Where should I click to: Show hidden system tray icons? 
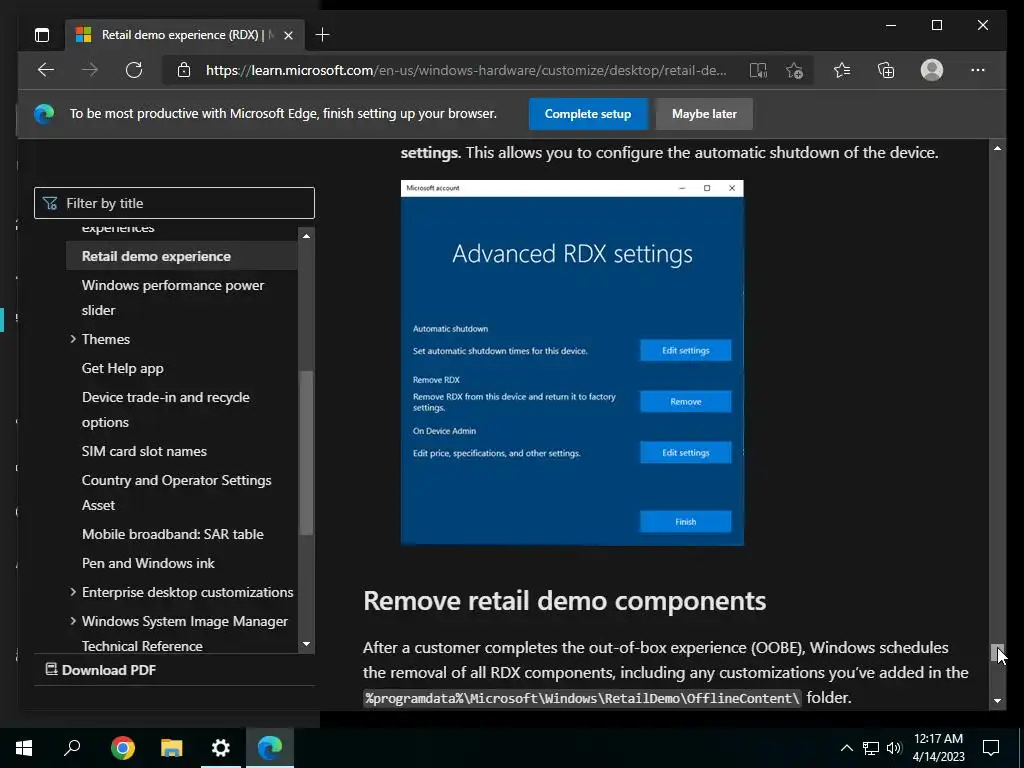pyautogui.click(x=846, y=748)
